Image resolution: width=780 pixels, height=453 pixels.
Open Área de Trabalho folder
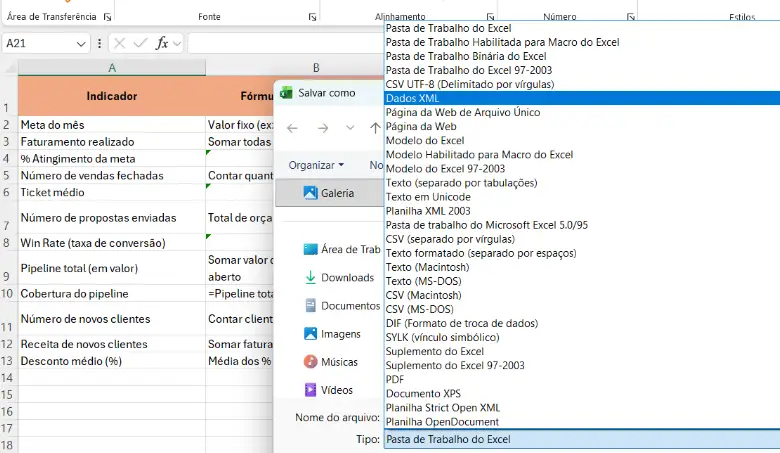[x=342, y=249]
